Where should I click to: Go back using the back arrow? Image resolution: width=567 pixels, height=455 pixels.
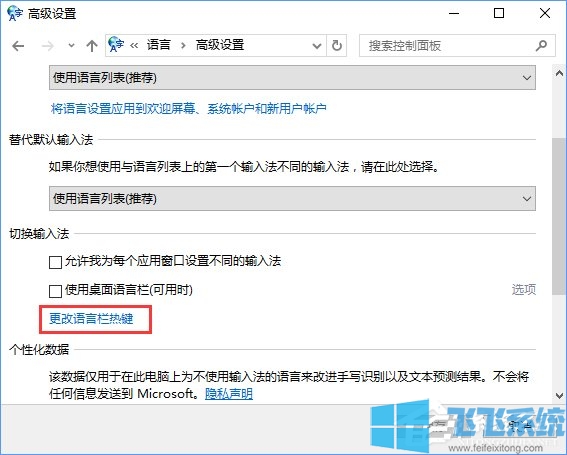[18, 46]
